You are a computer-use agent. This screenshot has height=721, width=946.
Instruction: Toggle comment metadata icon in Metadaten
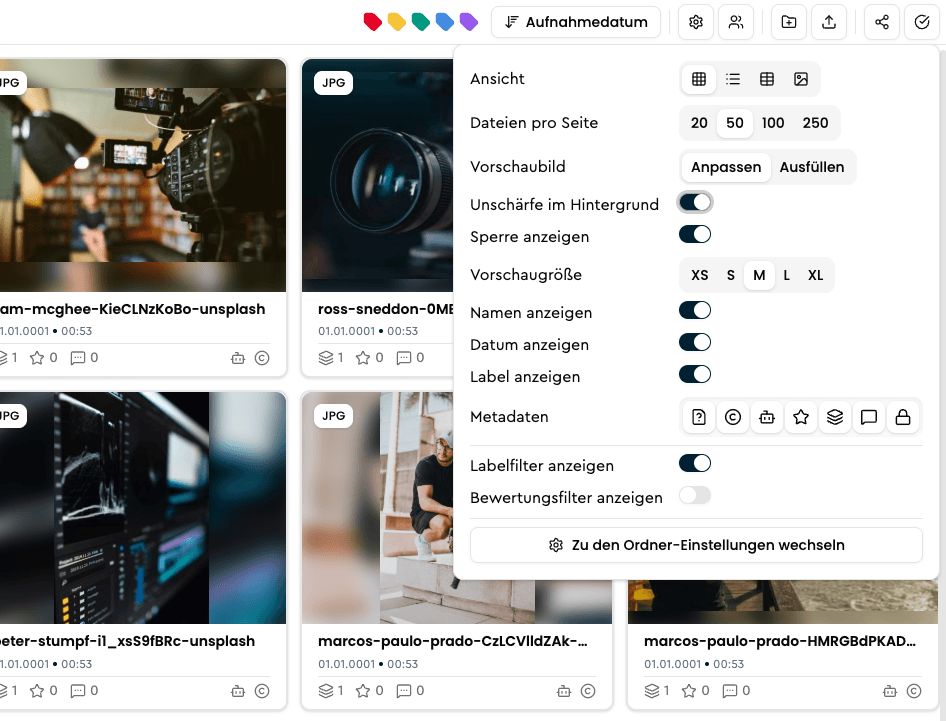(x=869, y=417)
